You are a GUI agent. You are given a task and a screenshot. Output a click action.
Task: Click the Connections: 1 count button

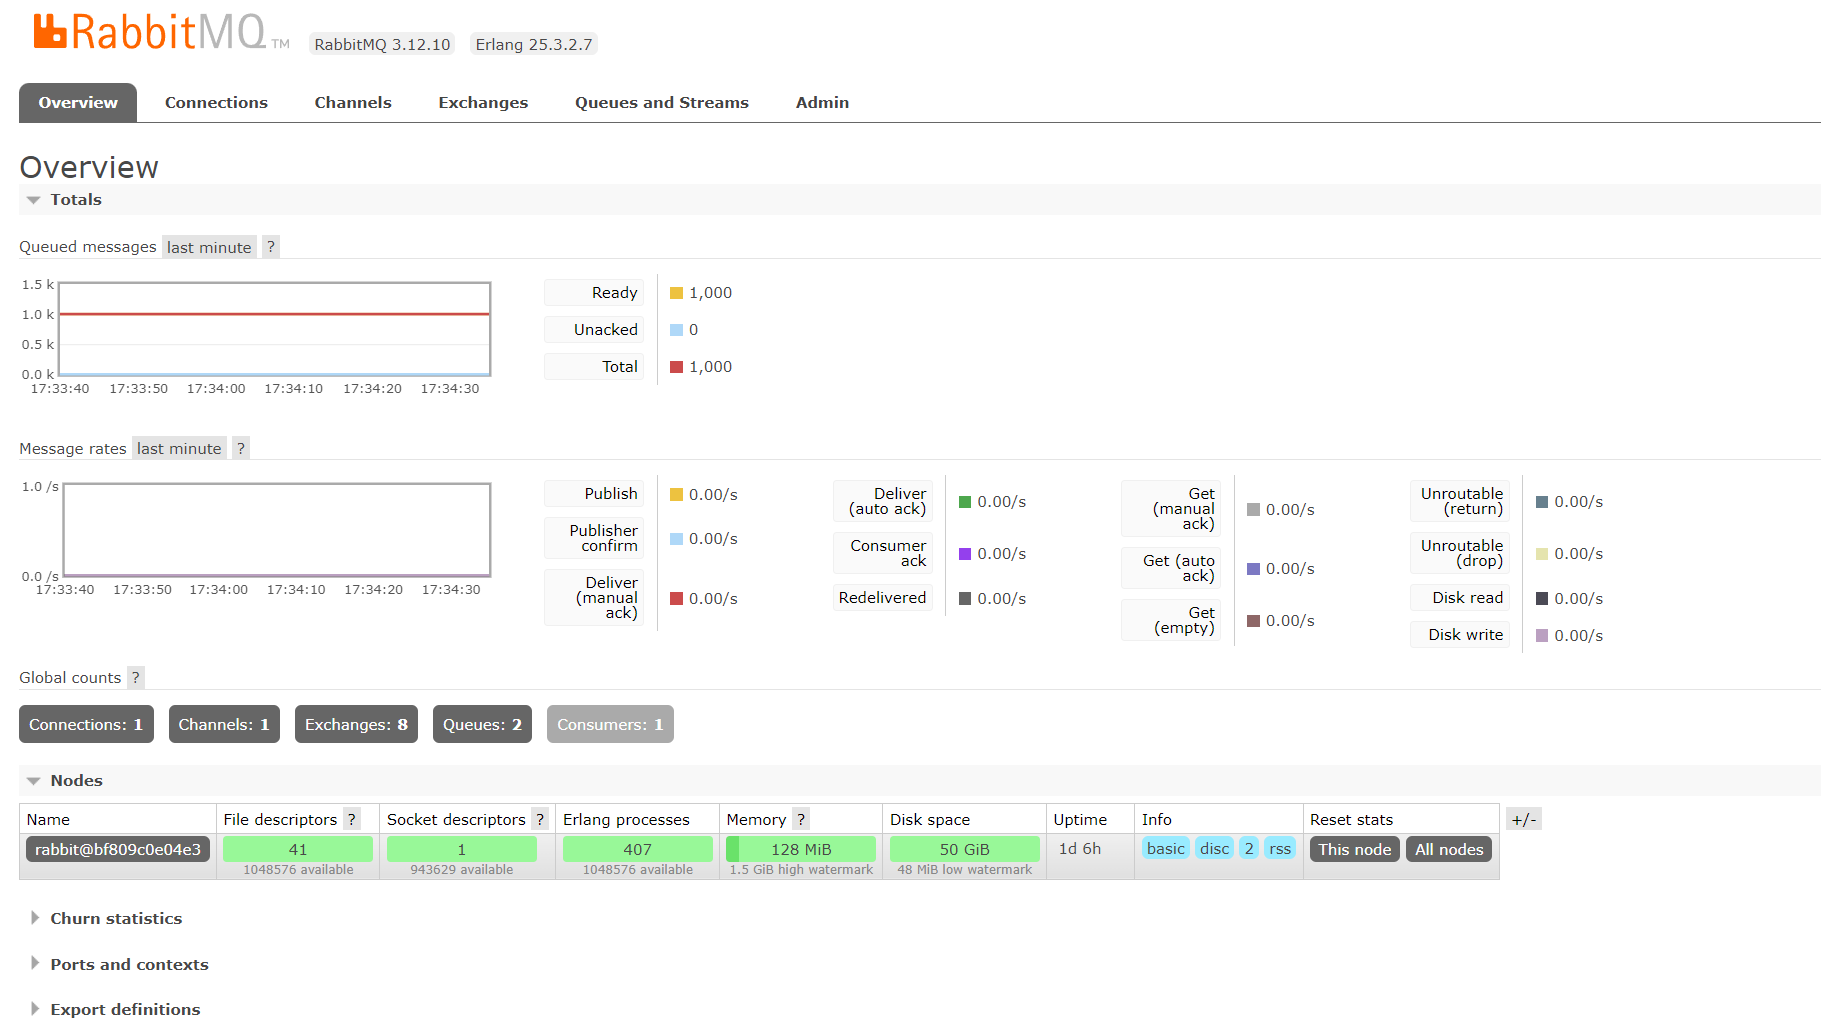86,725
